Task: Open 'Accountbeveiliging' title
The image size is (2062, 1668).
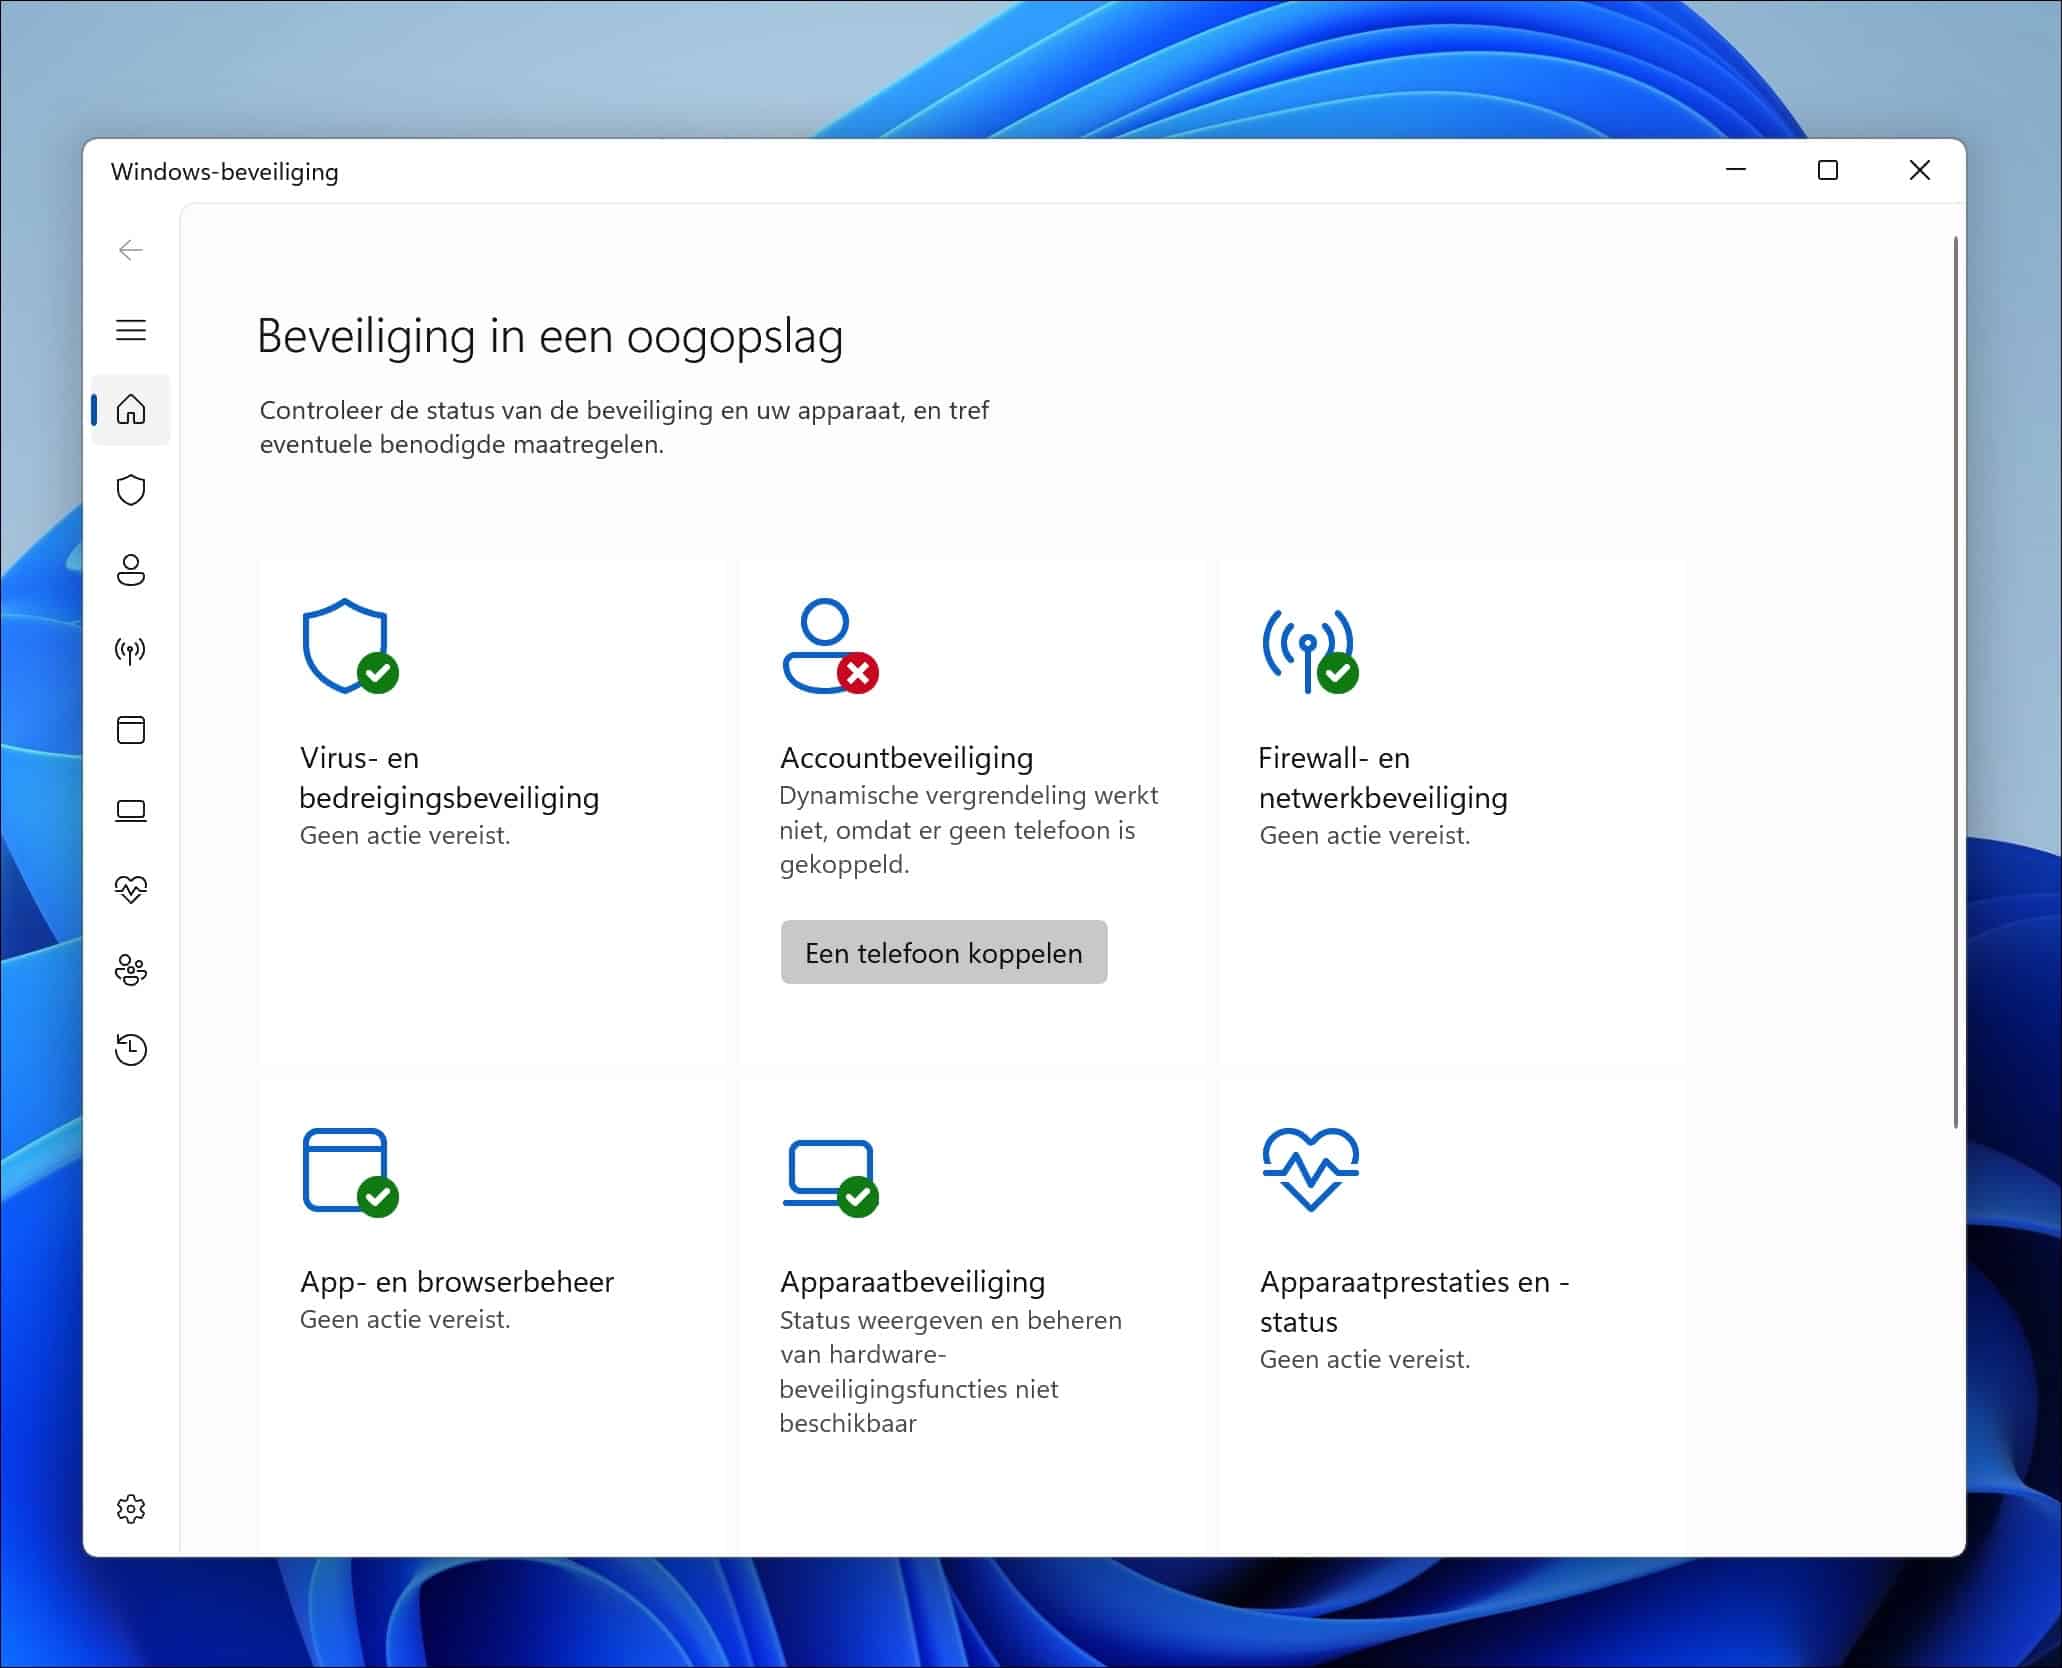Action: pos(906,758)
